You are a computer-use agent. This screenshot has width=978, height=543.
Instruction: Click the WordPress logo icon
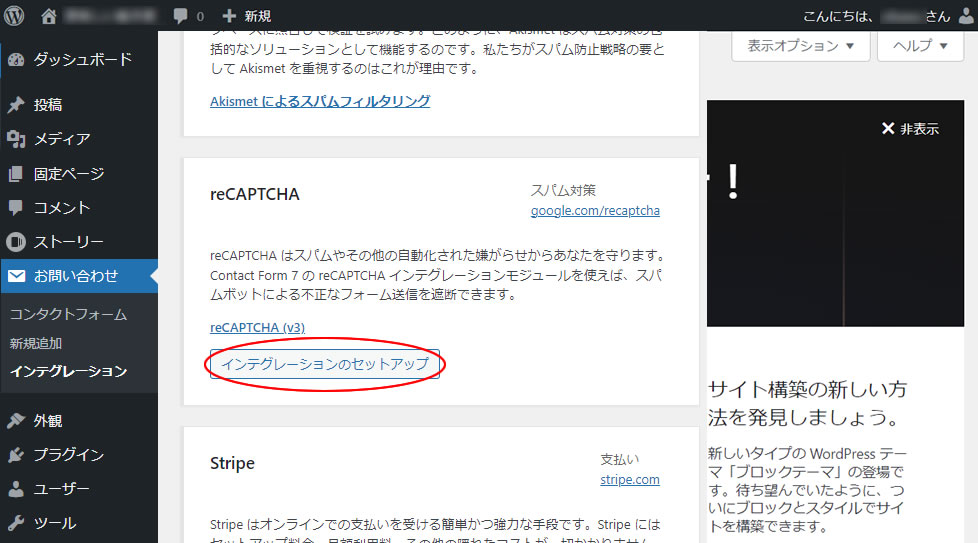(x=14, y=16)
